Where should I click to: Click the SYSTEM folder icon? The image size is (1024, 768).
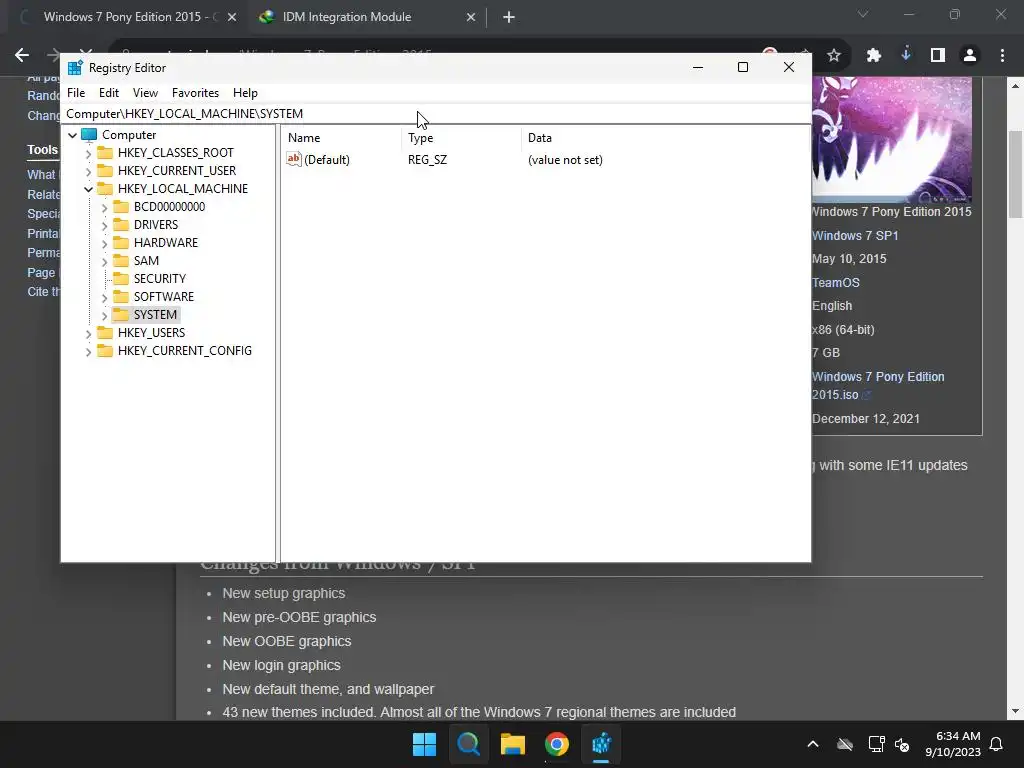point(121,315)
